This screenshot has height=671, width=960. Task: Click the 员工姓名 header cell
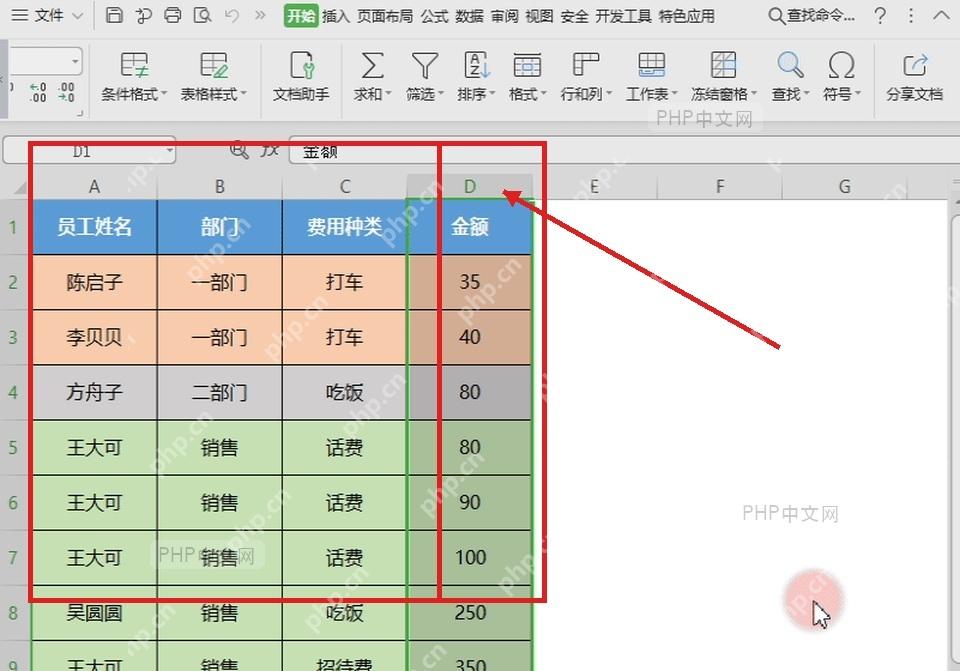pyautogui.click(x=94, y=227)
